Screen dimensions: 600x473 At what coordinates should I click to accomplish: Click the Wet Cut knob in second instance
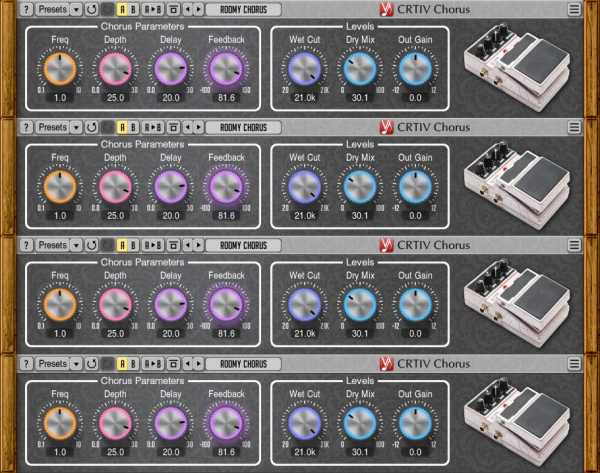(x=305, y=187)
